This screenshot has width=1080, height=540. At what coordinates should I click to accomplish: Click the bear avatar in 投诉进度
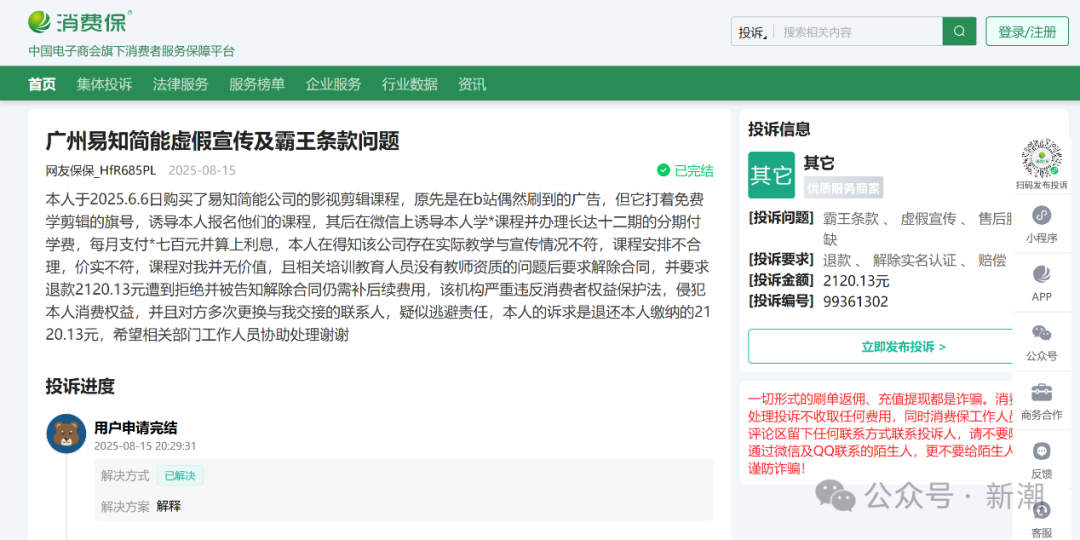(x=66, y=434)
